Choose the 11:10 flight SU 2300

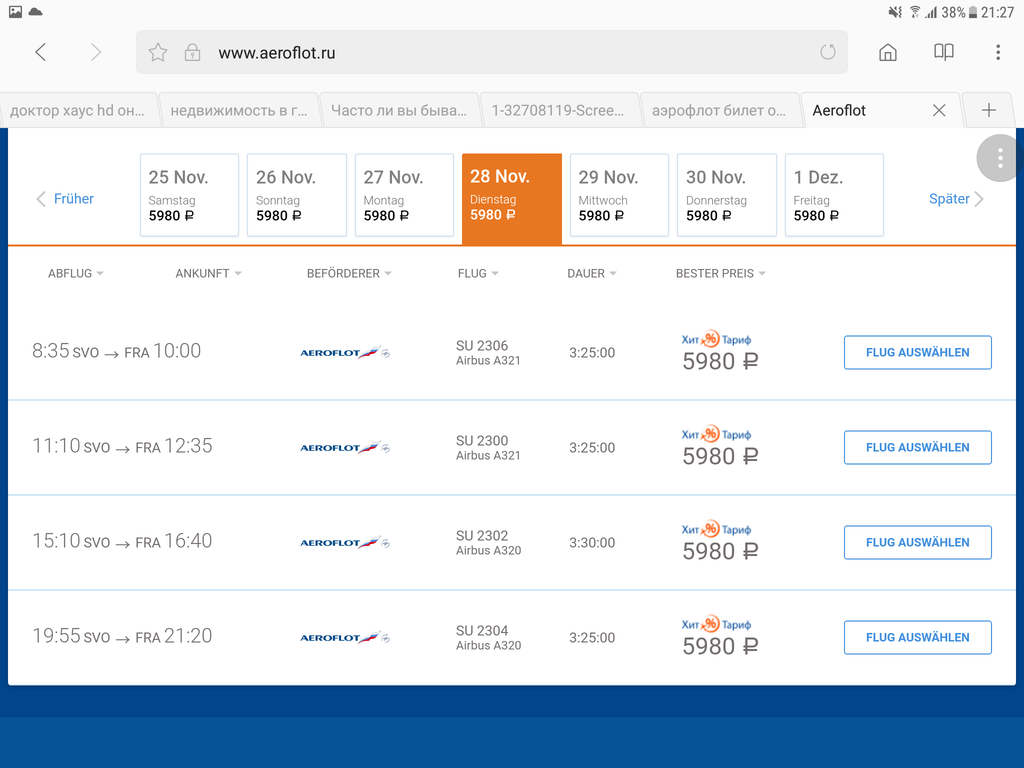pos(918,447)
